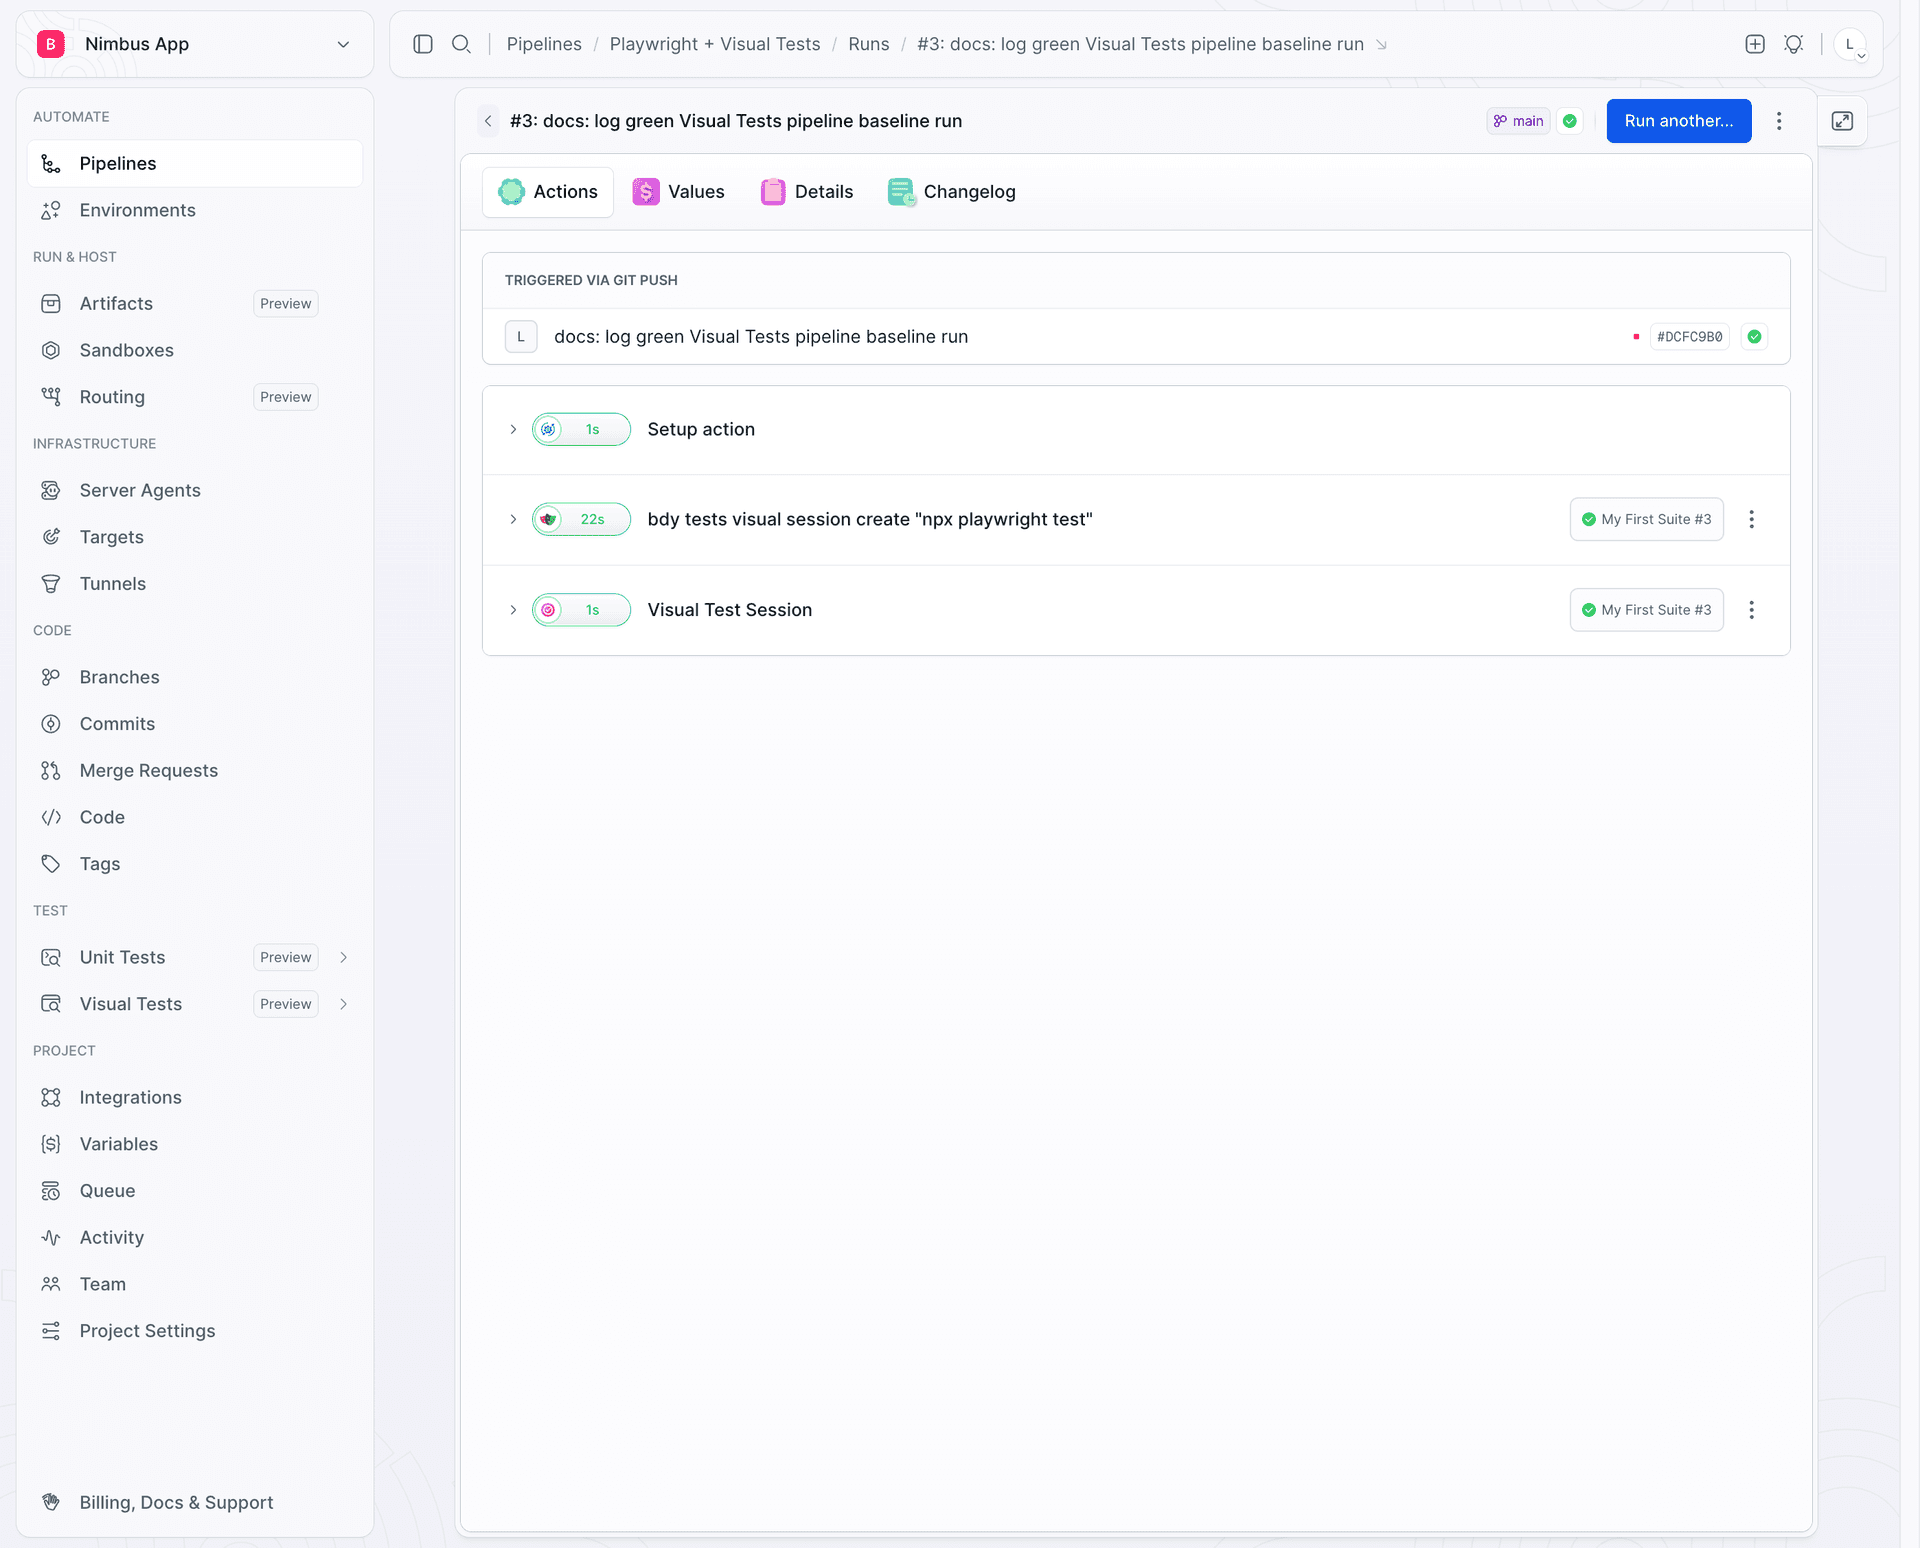The height and width of the screenshot is (1548, 1920).
Task: Switch to the Values tab
Action: click(x=679, y=191)
